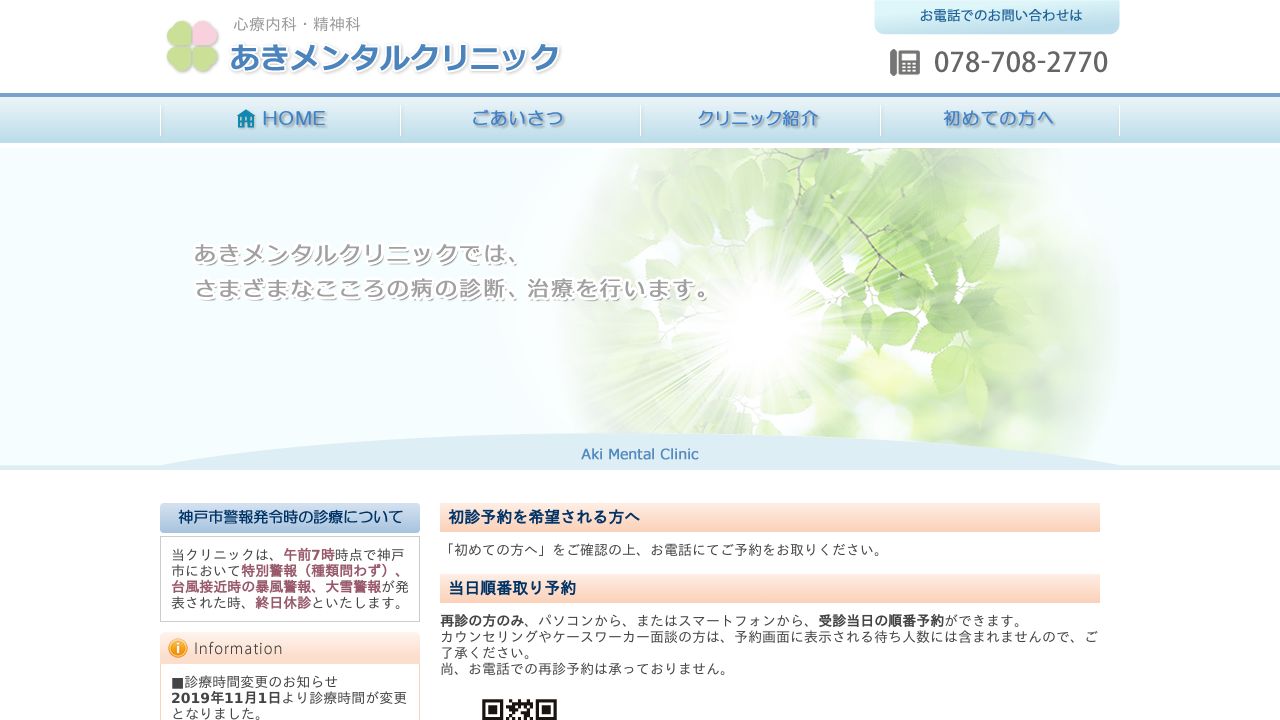The height and width of the screenshot is (720, 1280).
Task: Click the four-leaf clover logo icon
Action: [x=192, y=47]
